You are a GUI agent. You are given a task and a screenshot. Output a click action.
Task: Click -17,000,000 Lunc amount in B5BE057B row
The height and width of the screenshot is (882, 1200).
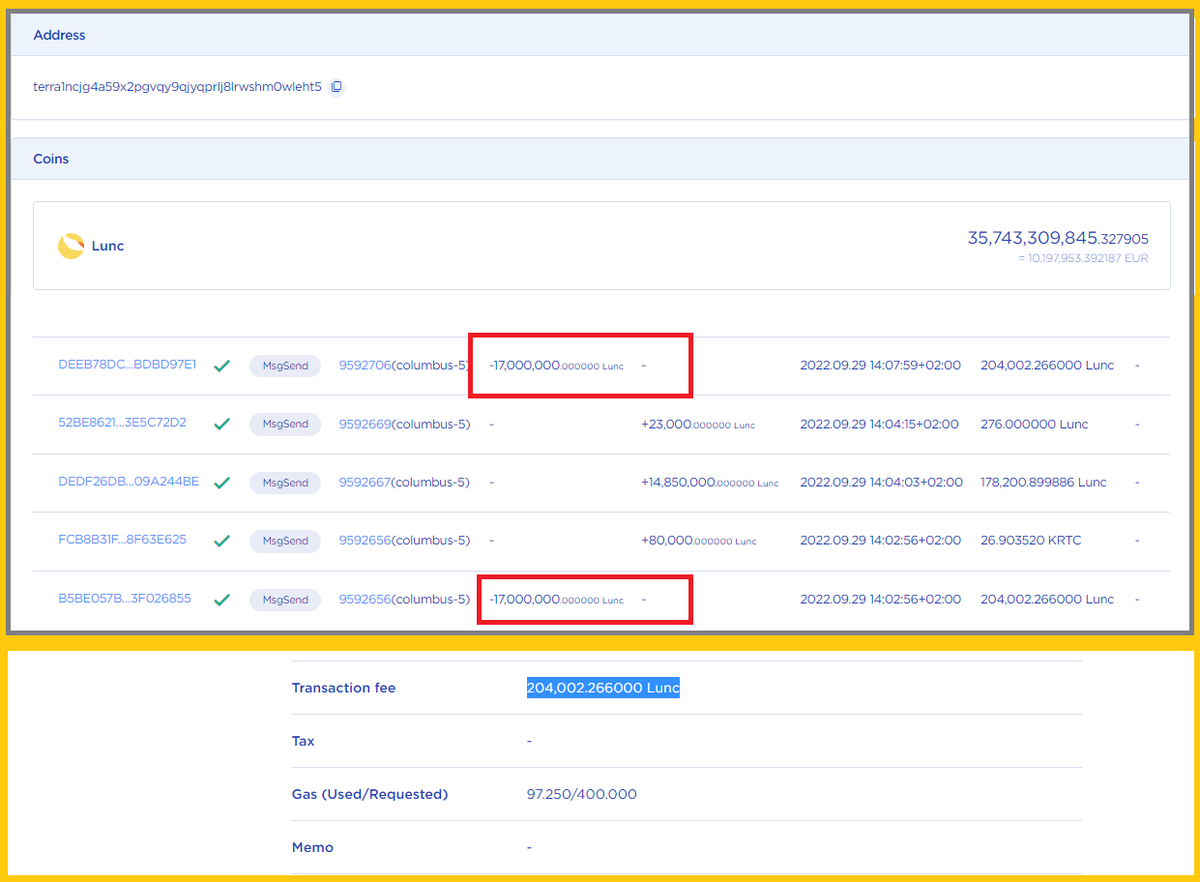tap(556, 600)
